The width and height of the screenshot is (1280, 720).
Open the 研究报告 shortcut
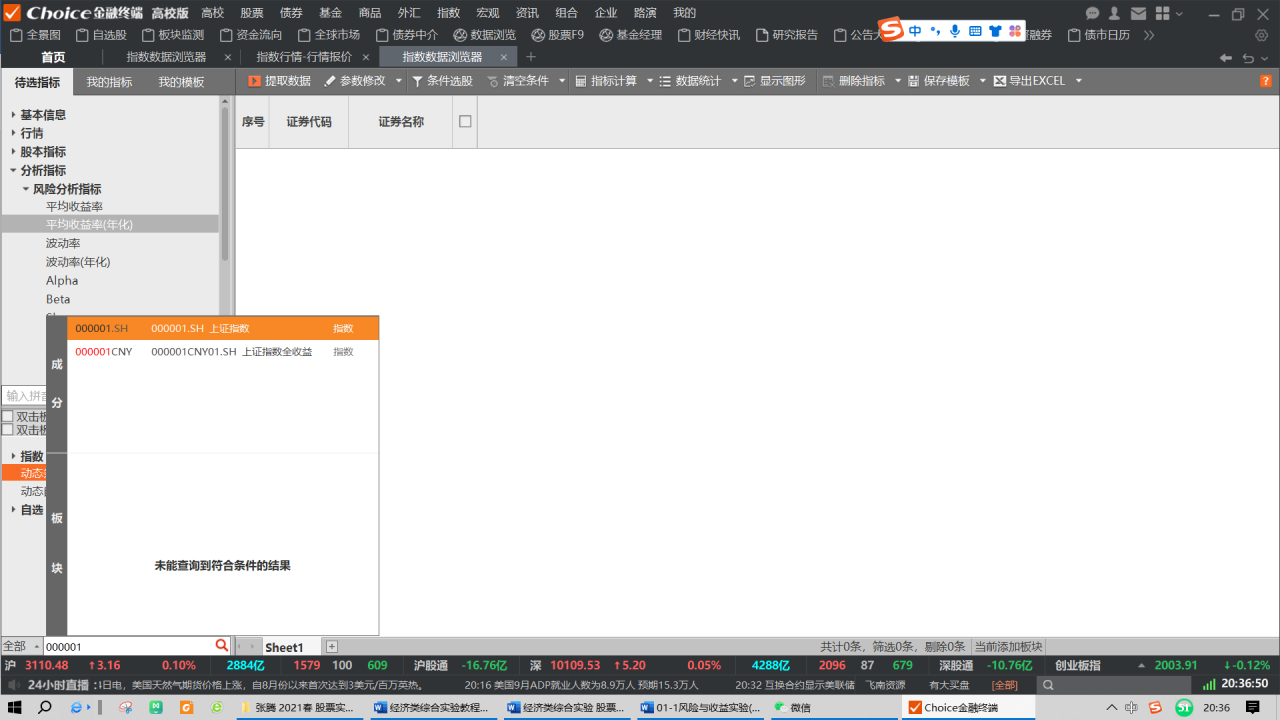(787, 35)
